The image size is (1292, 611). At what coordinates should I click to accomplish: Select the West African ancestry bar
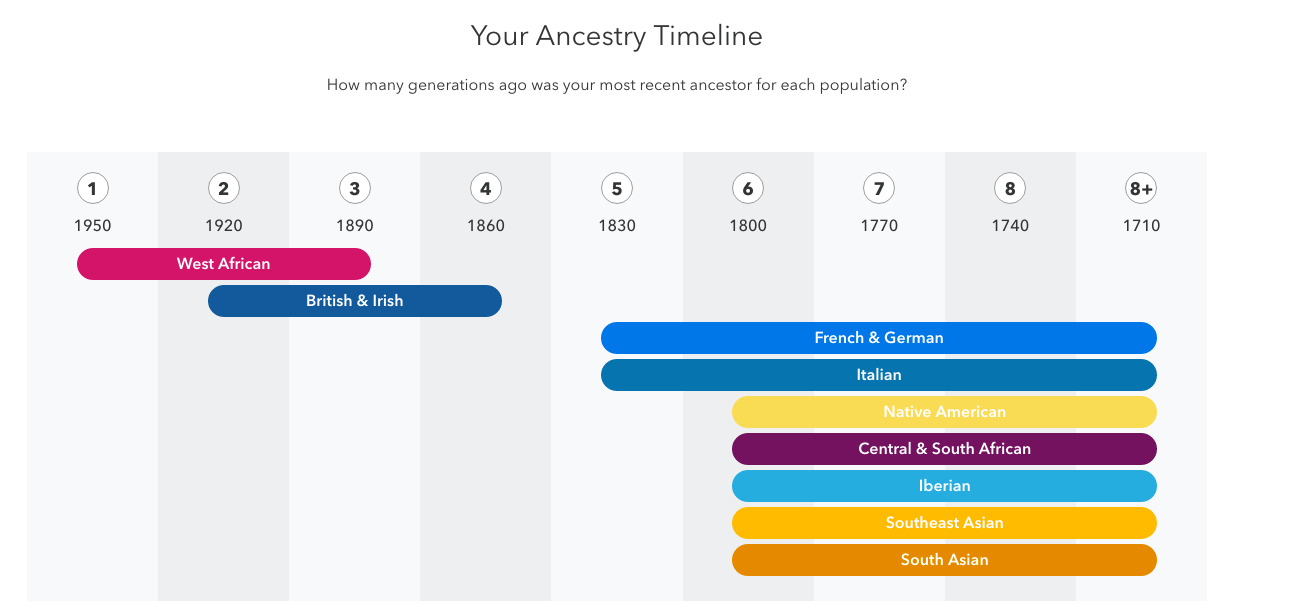click(x=224, y=264)
